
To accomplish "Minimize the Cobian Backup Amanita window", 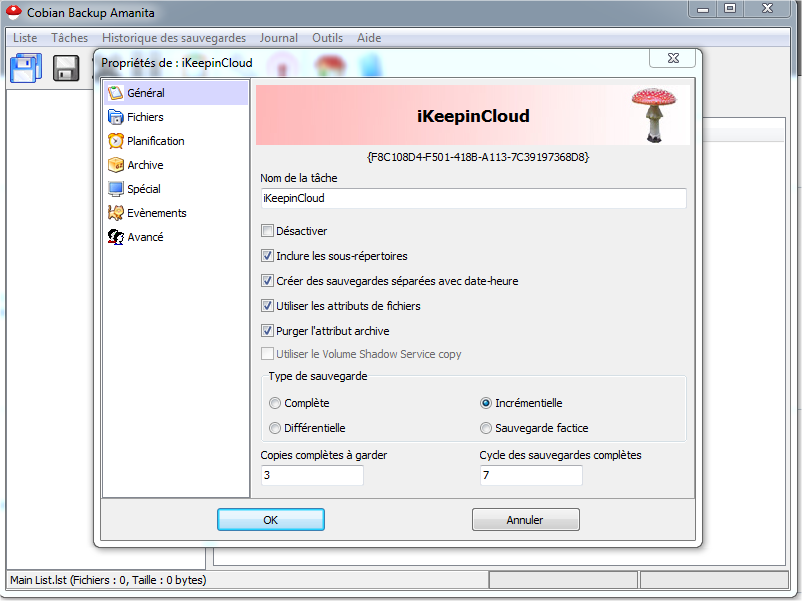I will [703, 9].
